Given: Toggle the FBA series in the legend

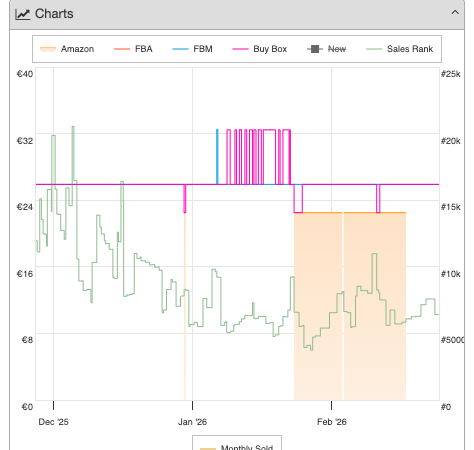Looking at the screenshot, I should point(133,49).
